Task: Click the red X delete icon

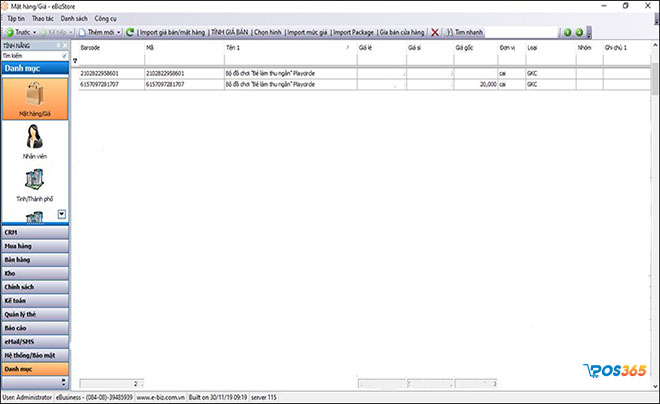Action: pyautogui.click(x=435, y=32)
